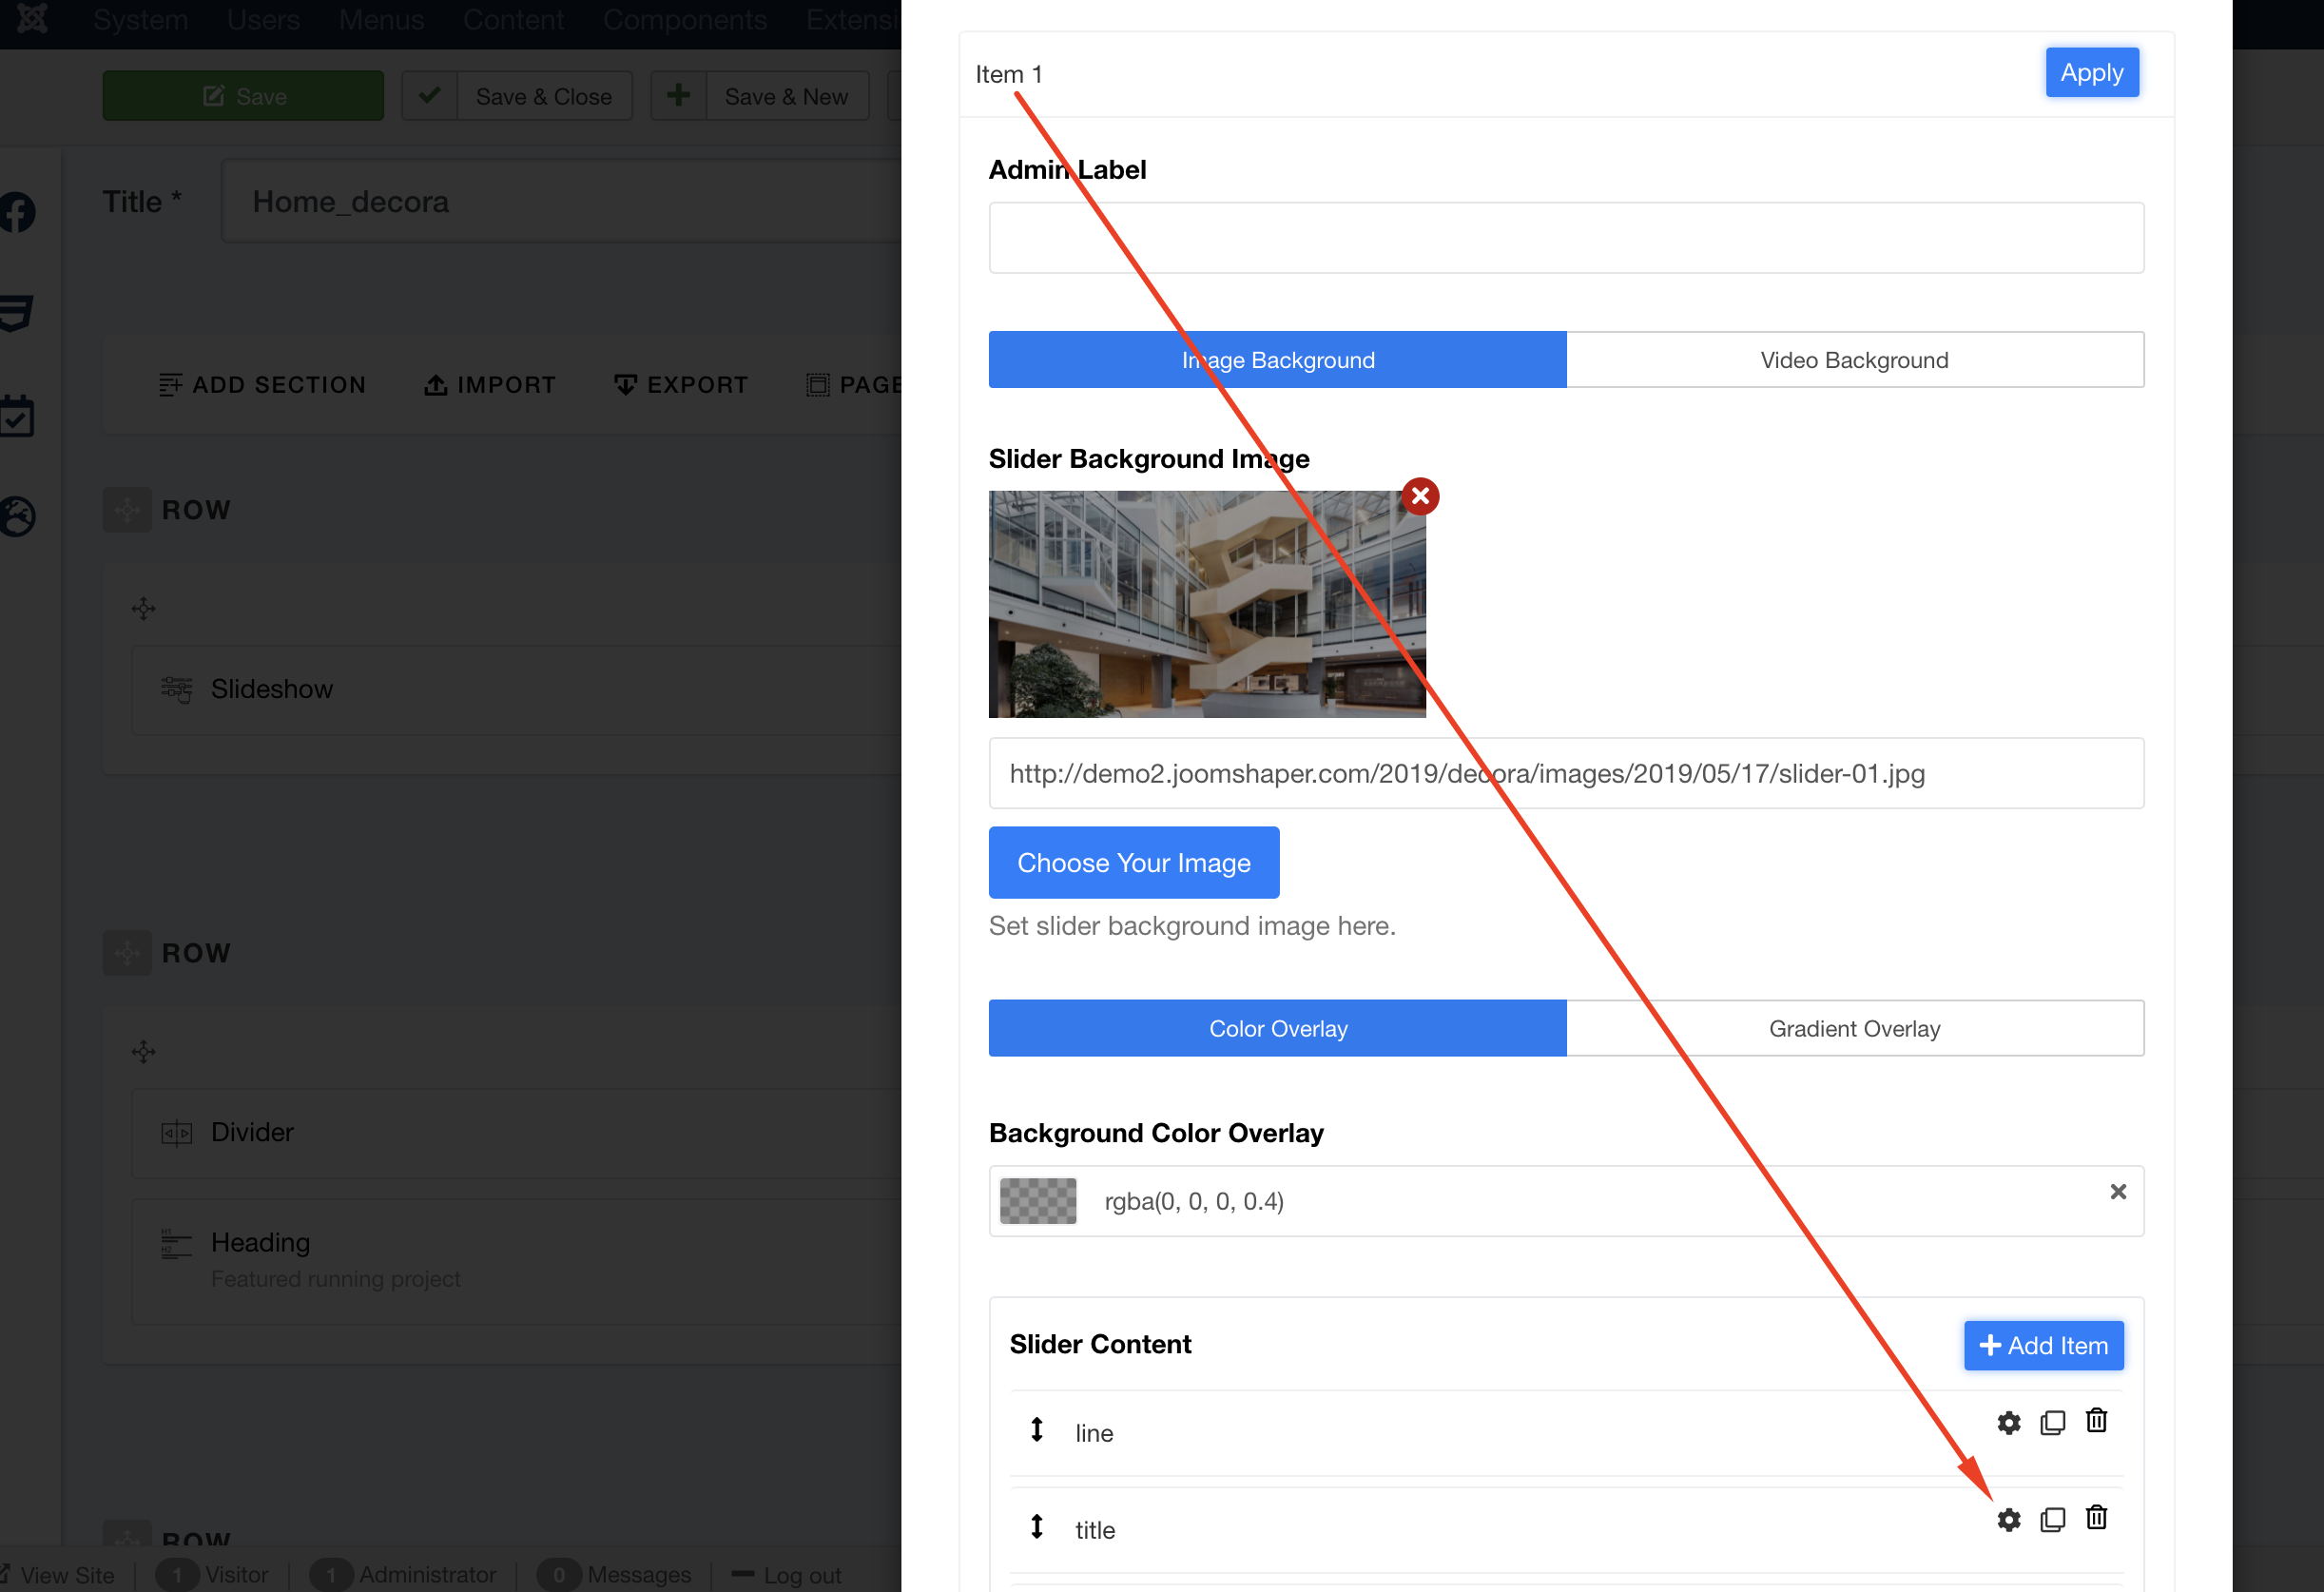Apply the Item 1 changes
The height and width of the screenshot is (1592, 2324).
(2092, 72)
